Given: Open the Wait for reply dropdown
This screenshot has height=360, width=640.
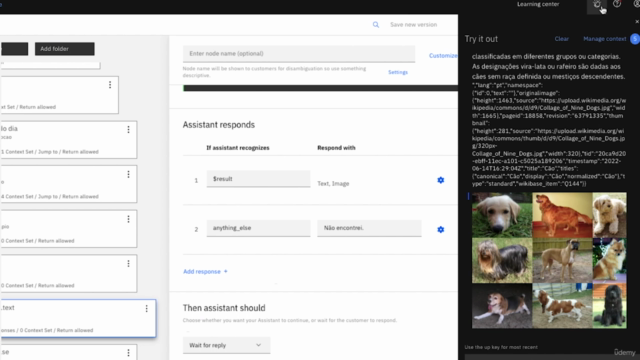Looking at the screenshot, I should tap(226, 345).
